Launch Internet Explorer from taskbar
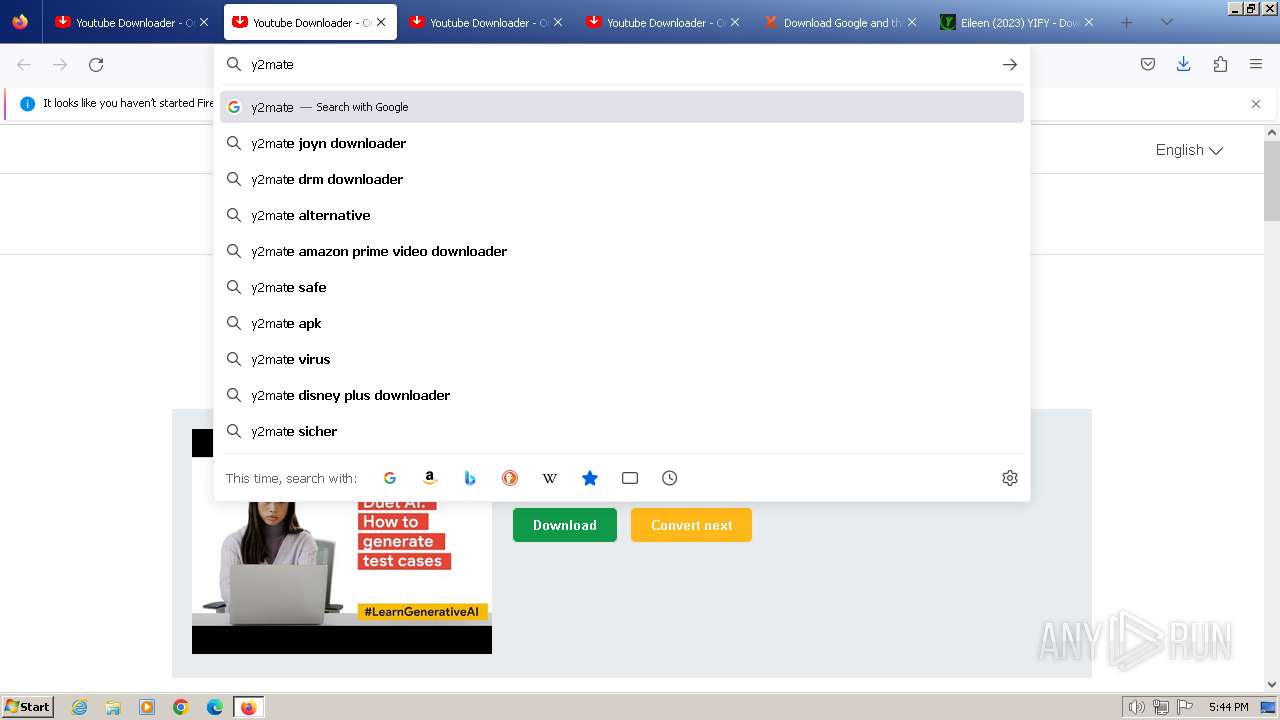 pos(80,707)
